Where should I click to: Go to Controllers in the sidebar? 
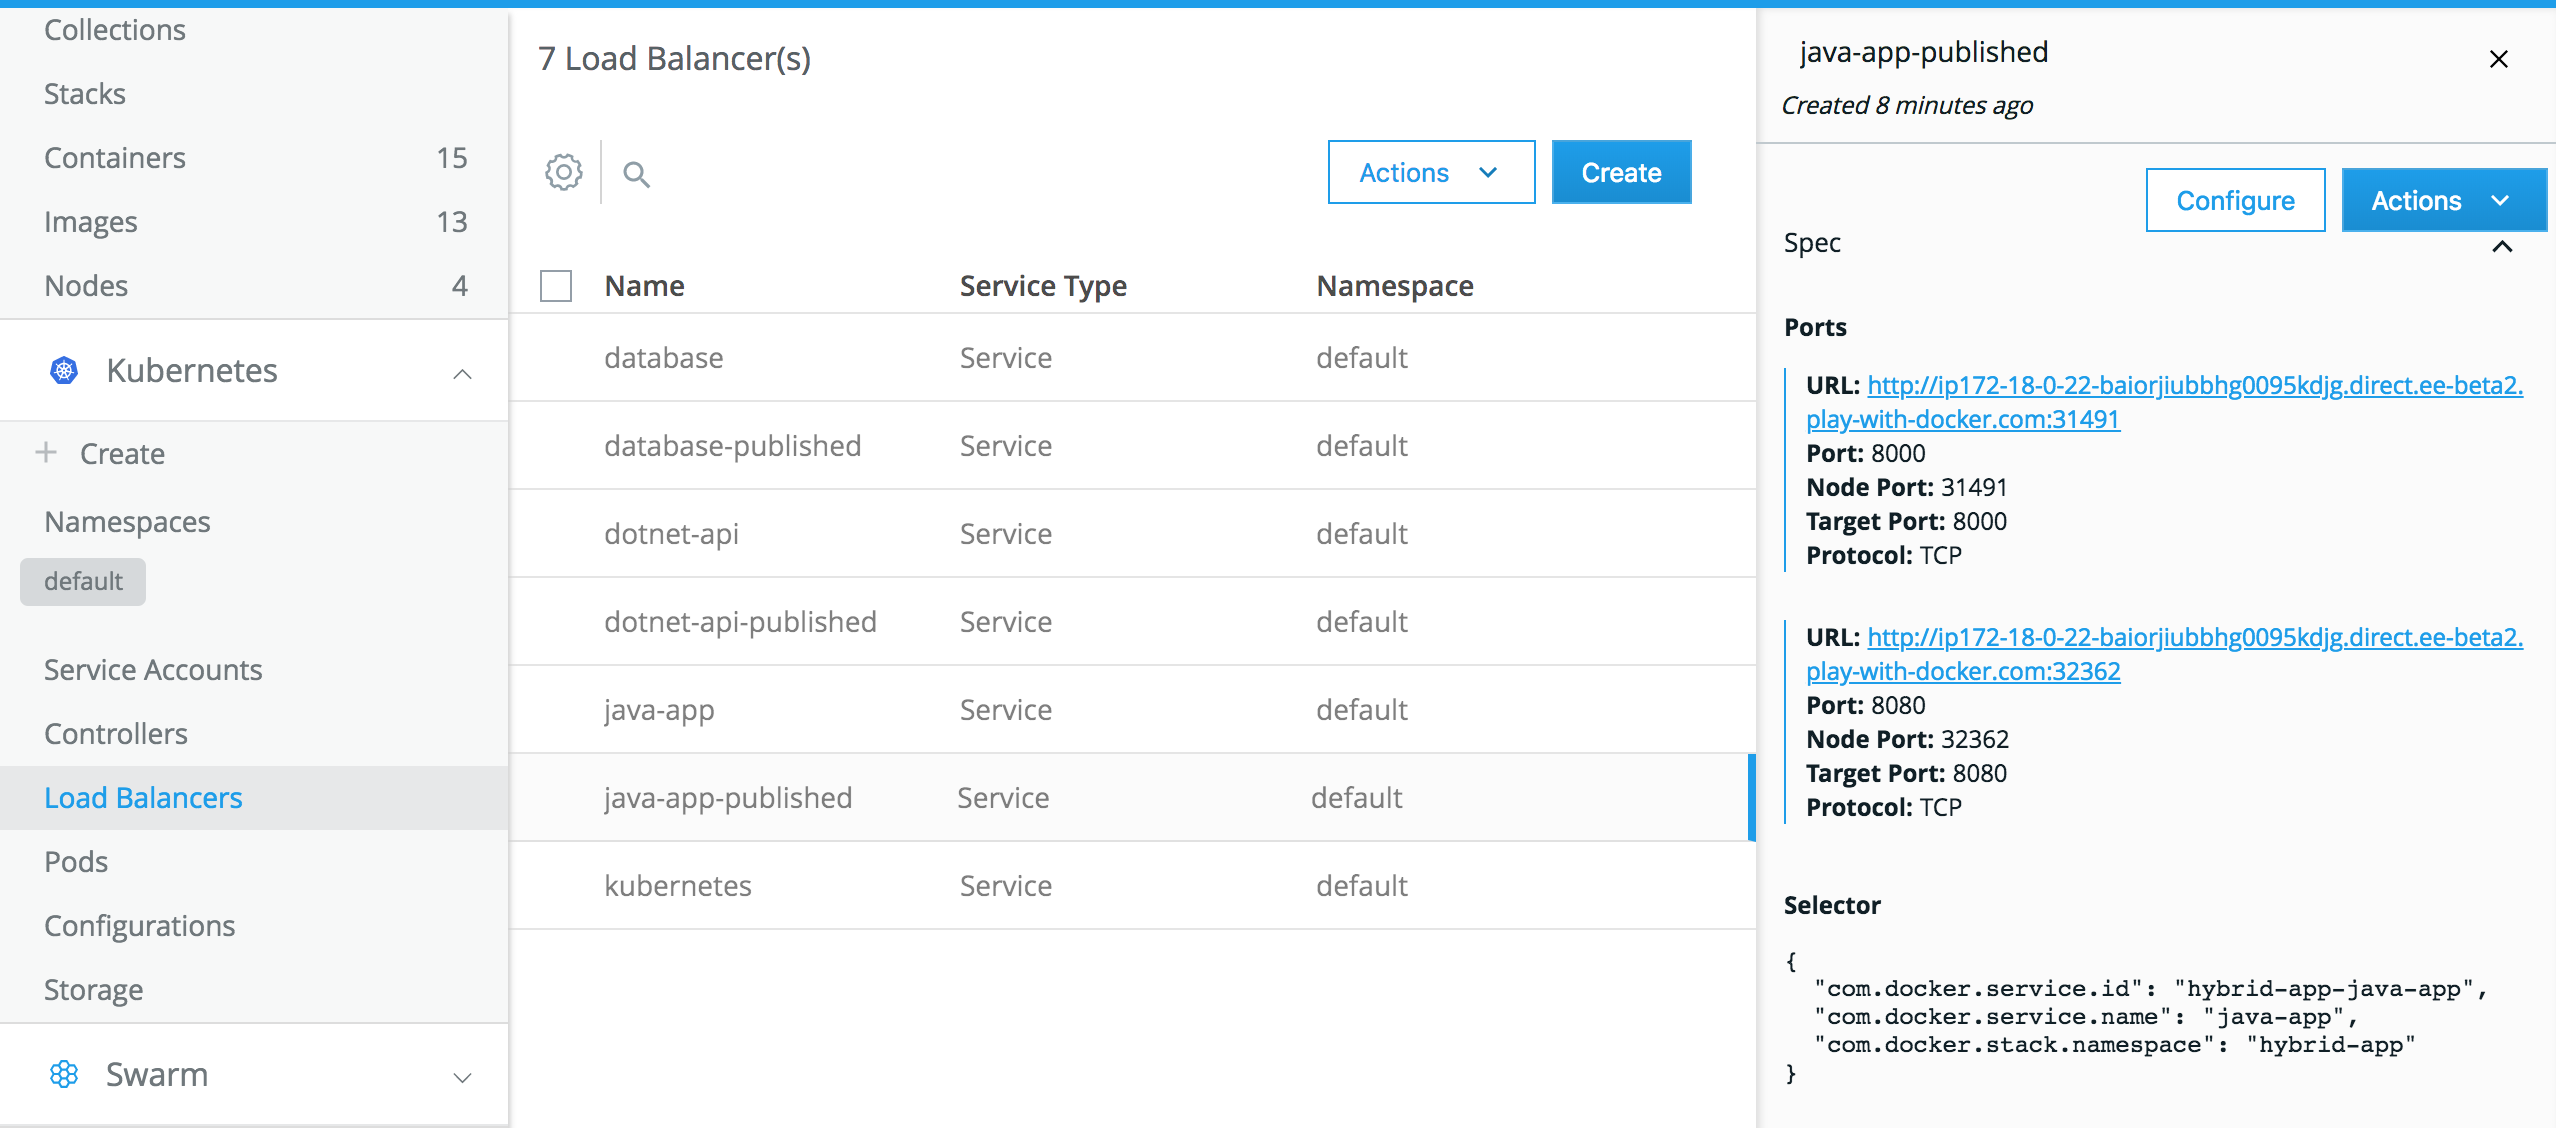116,734
